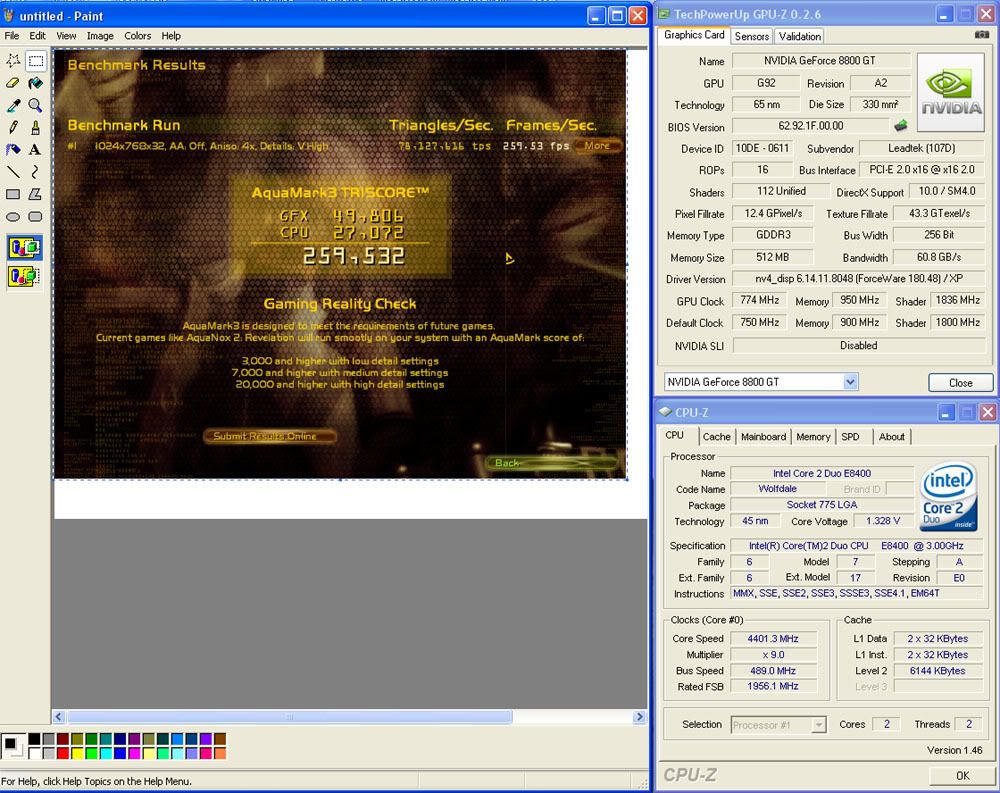Click the foreground/background color indicator box
The image size is (1000, 793).
[x=12, y=746]
